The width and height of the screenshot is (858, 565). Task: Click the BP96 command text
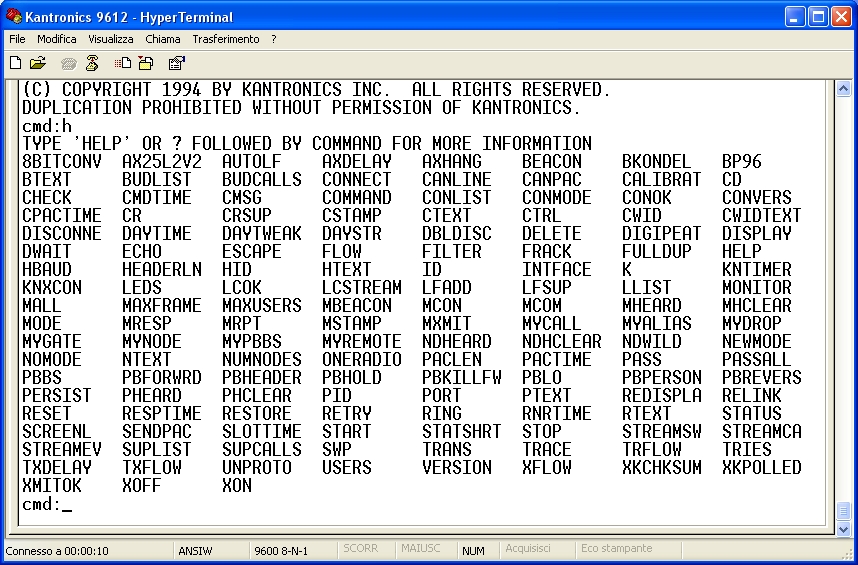tap(742, 162)
